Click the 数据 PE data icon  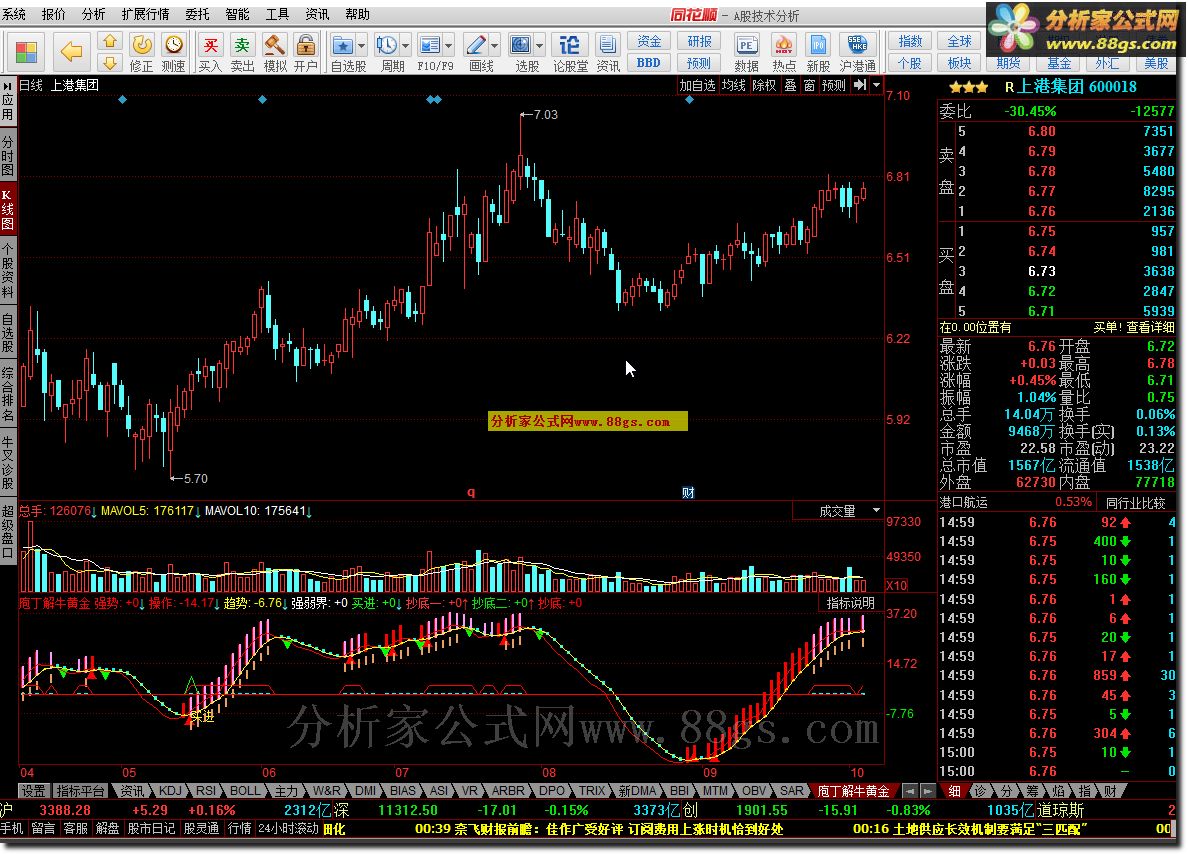[746, 45]
